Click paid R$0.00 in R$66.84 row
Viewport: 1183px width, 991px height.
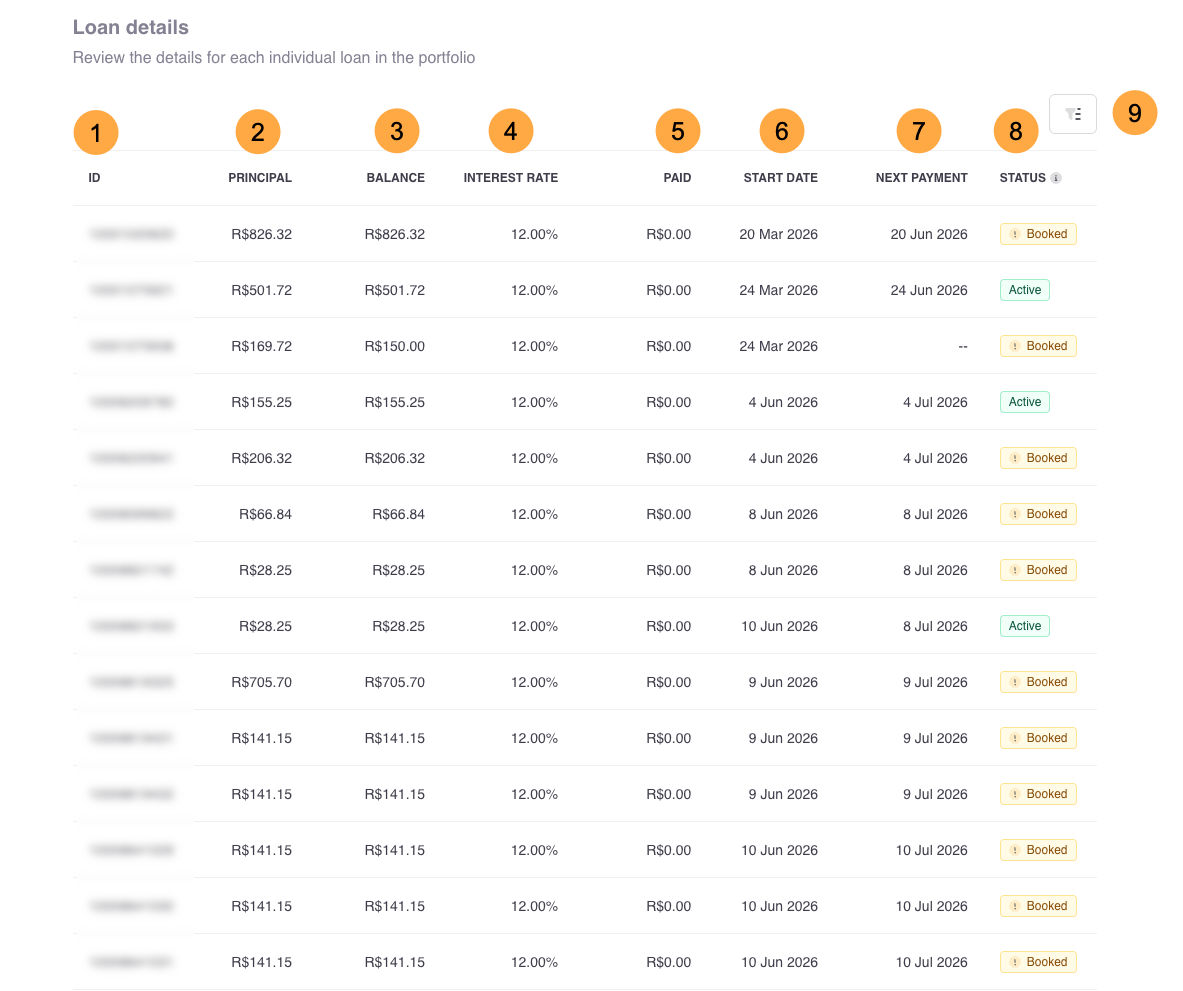(668, 514)
